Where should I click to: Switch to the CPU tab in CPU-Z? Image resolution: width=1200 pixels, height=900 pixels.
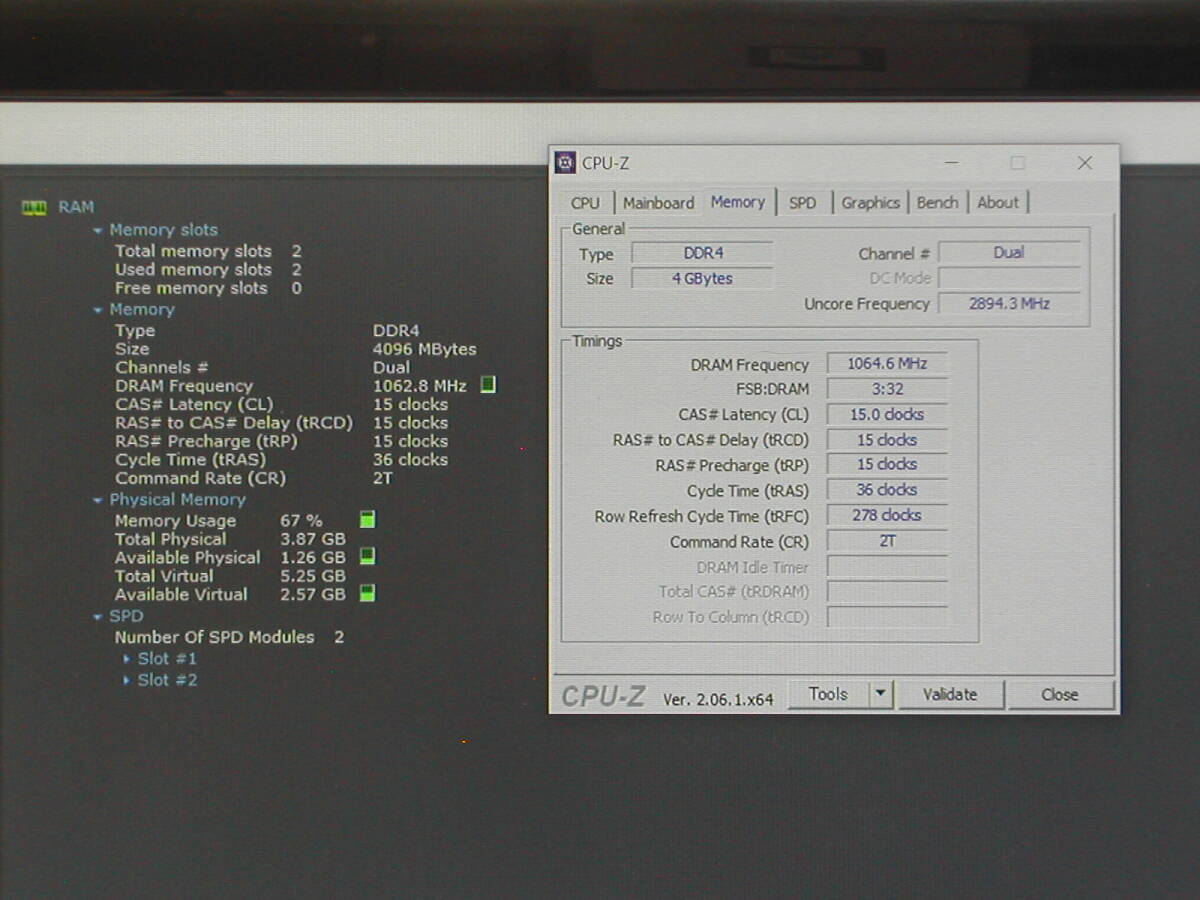point(585,203)
